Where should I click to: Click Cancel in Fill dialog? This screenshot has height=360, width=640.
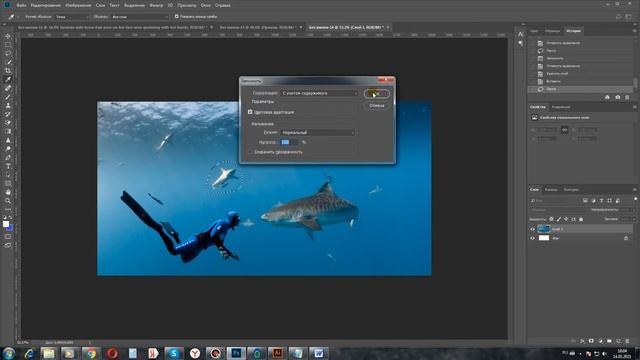coord(376,106)
